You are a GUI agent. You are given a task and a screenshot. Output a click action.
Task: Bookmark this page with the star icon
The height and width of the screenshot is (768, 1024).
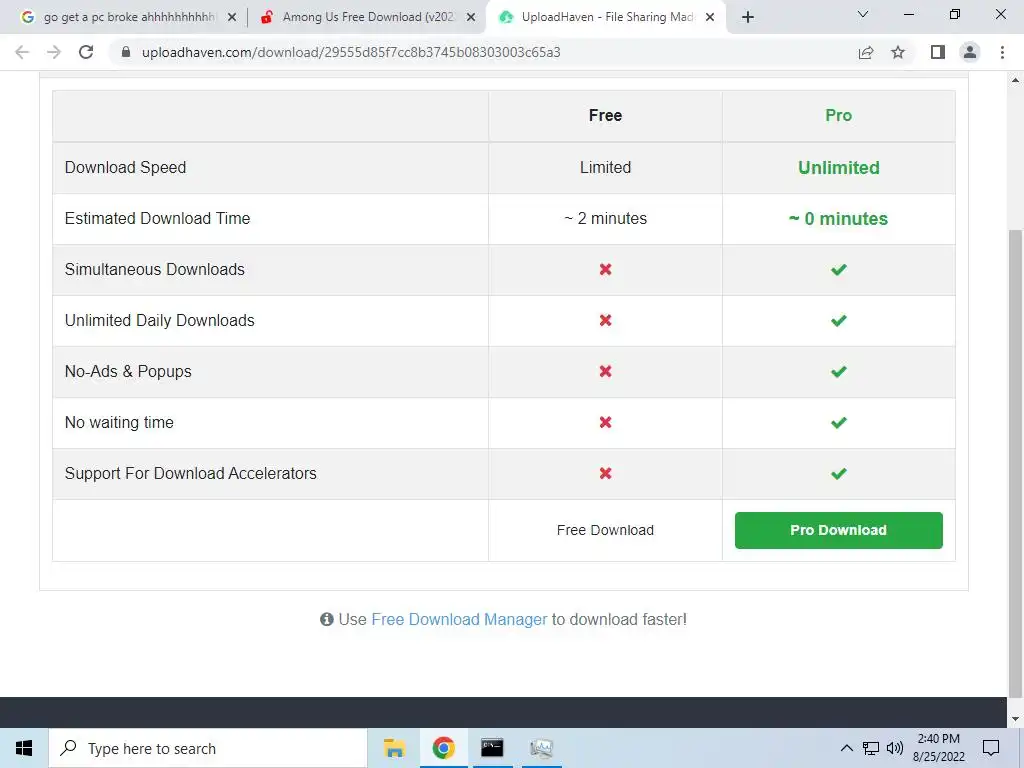pos(898,52)
